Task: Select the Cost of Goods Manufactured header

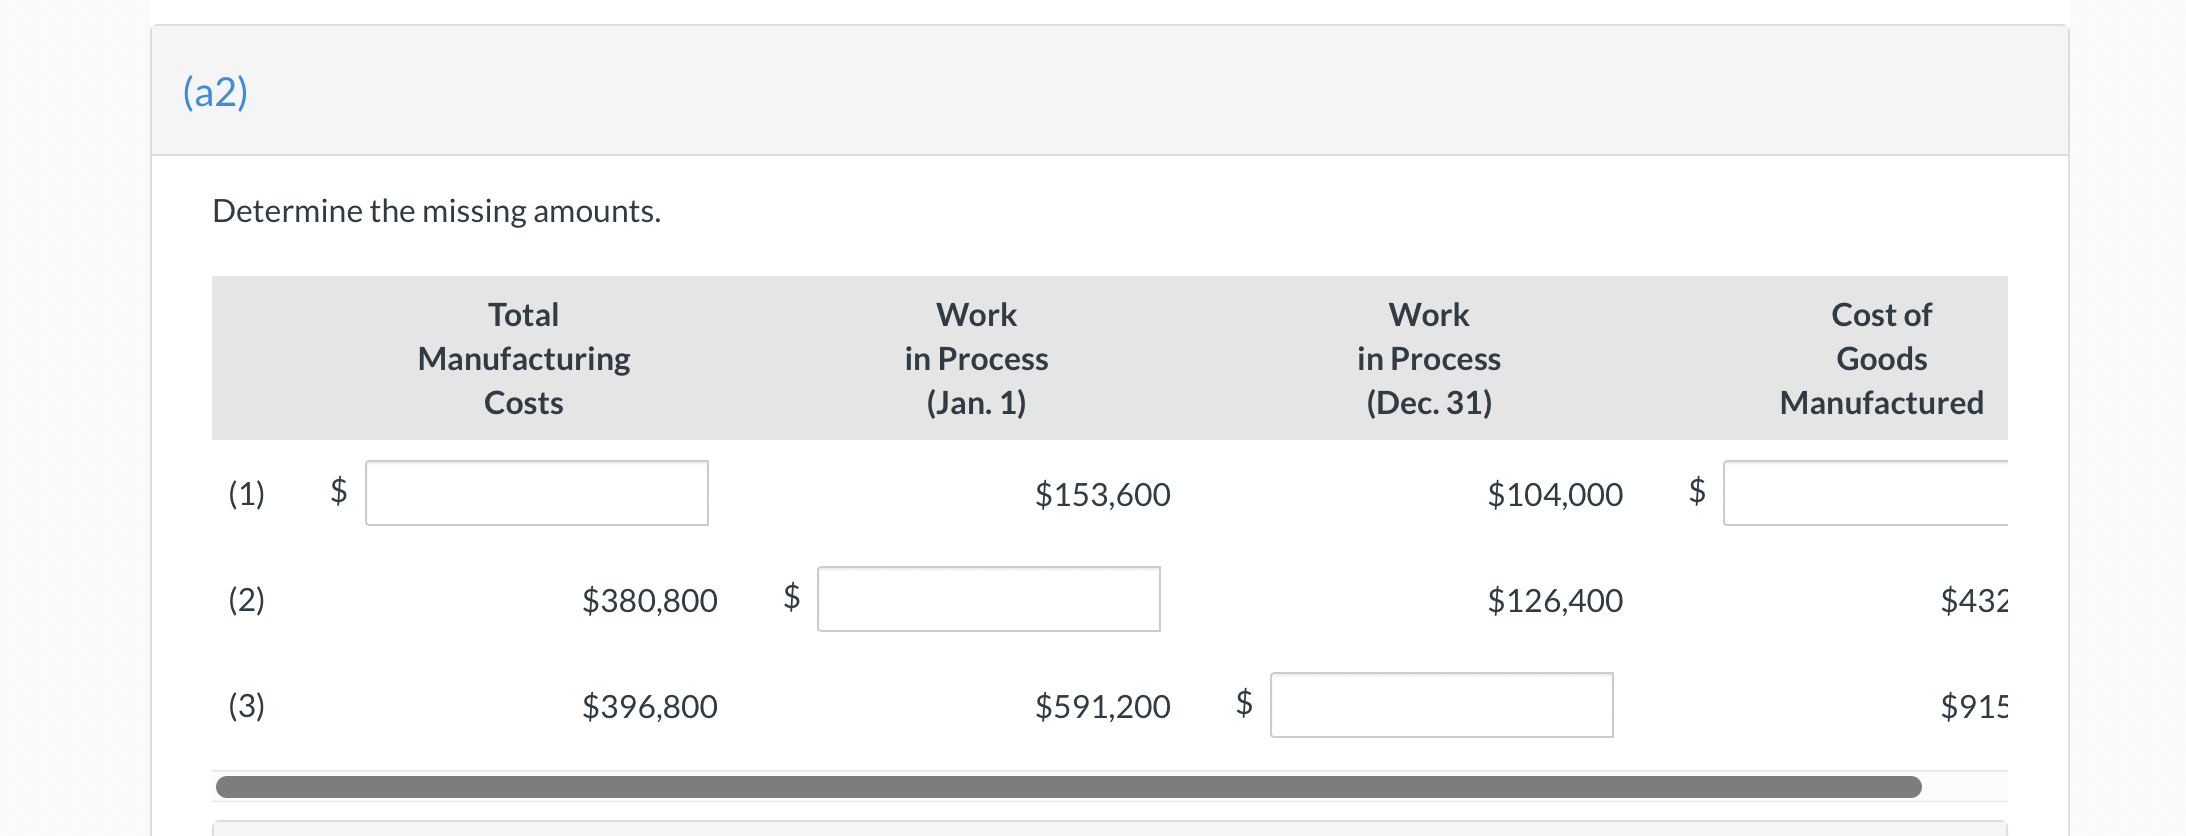Action: (x=1881, y=358)
